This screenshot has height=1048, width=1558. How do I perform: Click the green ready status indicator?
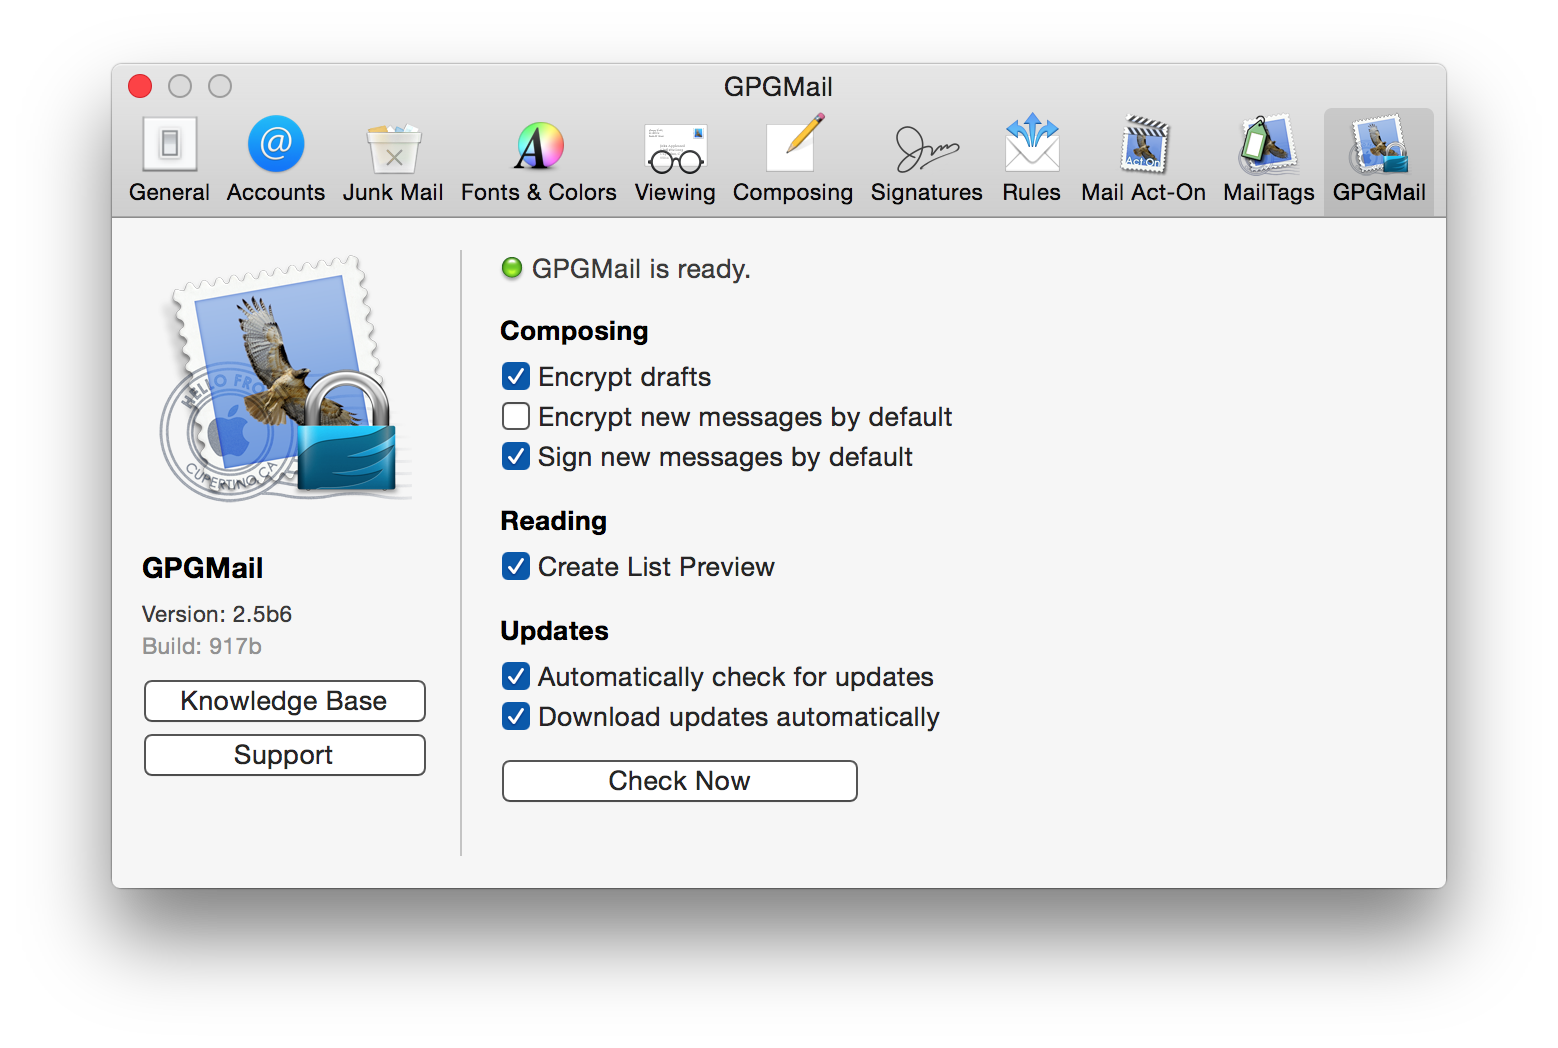pos(512,268)
